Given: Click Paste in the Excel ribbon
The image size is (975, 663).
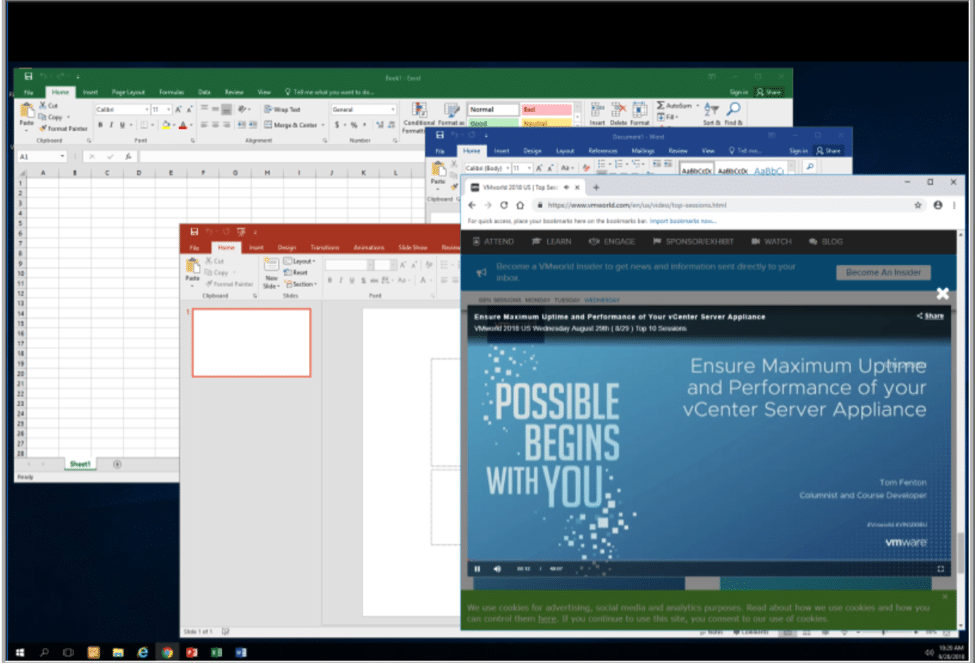Looking at the screenshot, I should tap(27, 114).
